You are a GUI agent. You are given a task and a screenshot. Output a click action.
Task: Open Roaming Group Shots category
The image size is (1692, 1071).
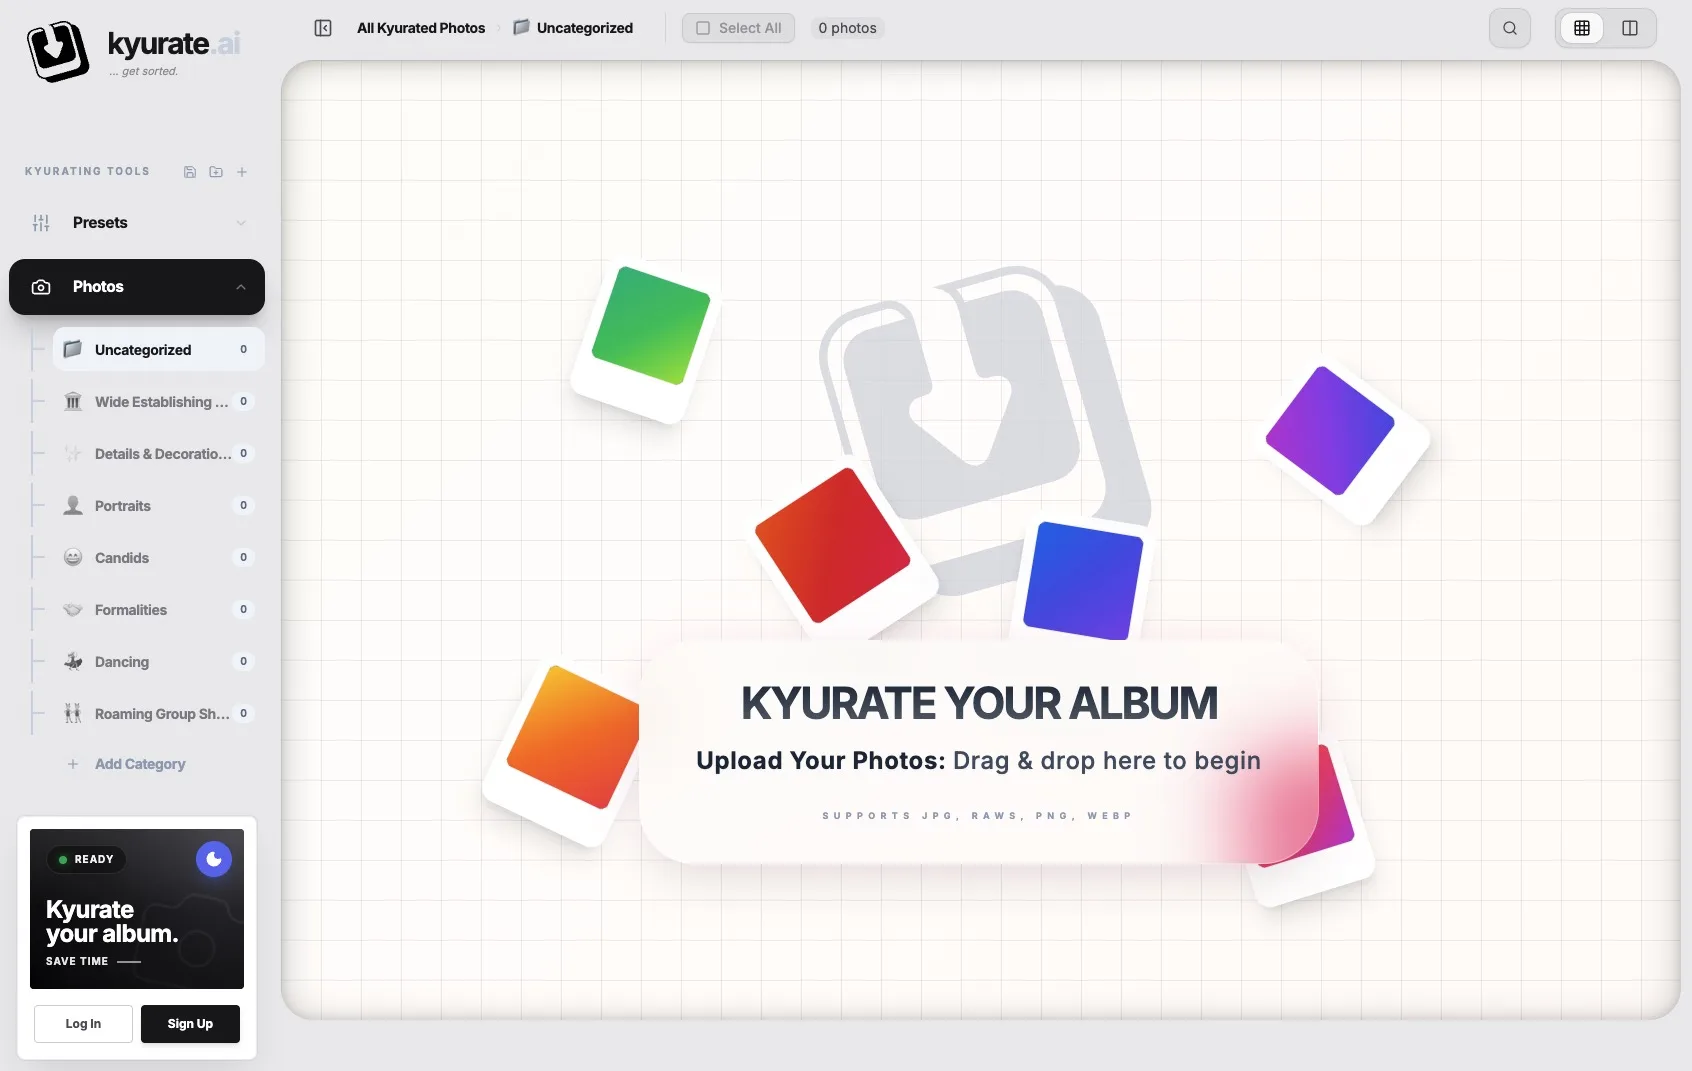(x=159, y=713)
